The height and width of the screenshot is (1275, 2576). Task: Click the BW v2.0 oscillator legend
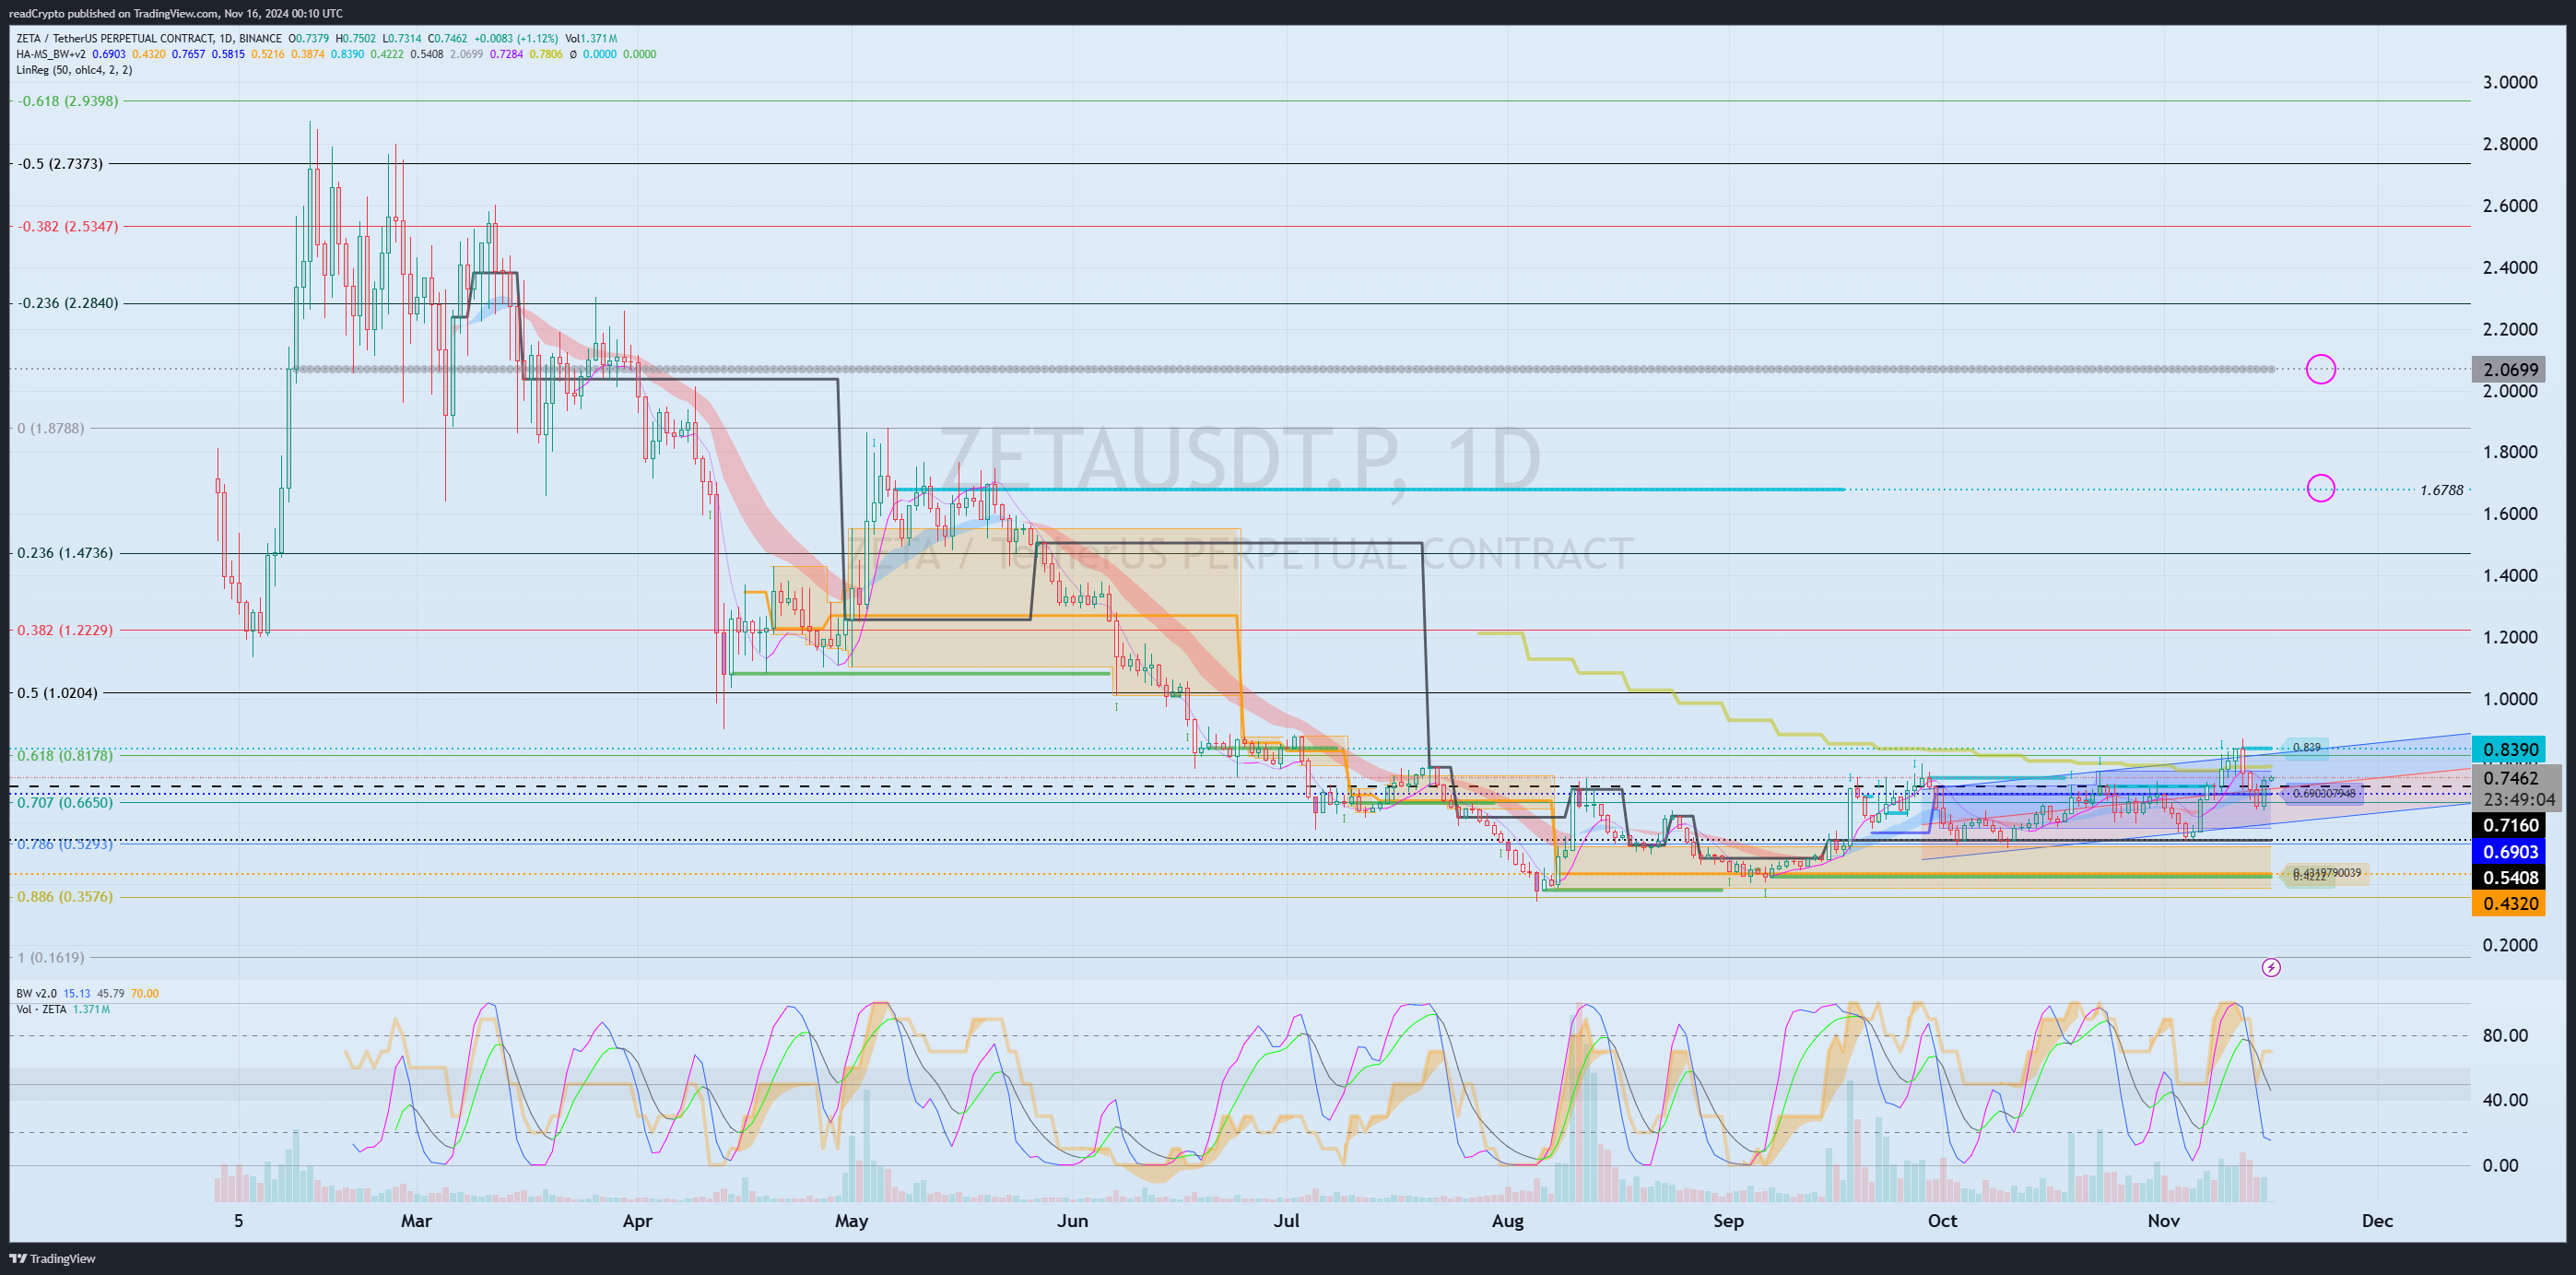(37, 993)
